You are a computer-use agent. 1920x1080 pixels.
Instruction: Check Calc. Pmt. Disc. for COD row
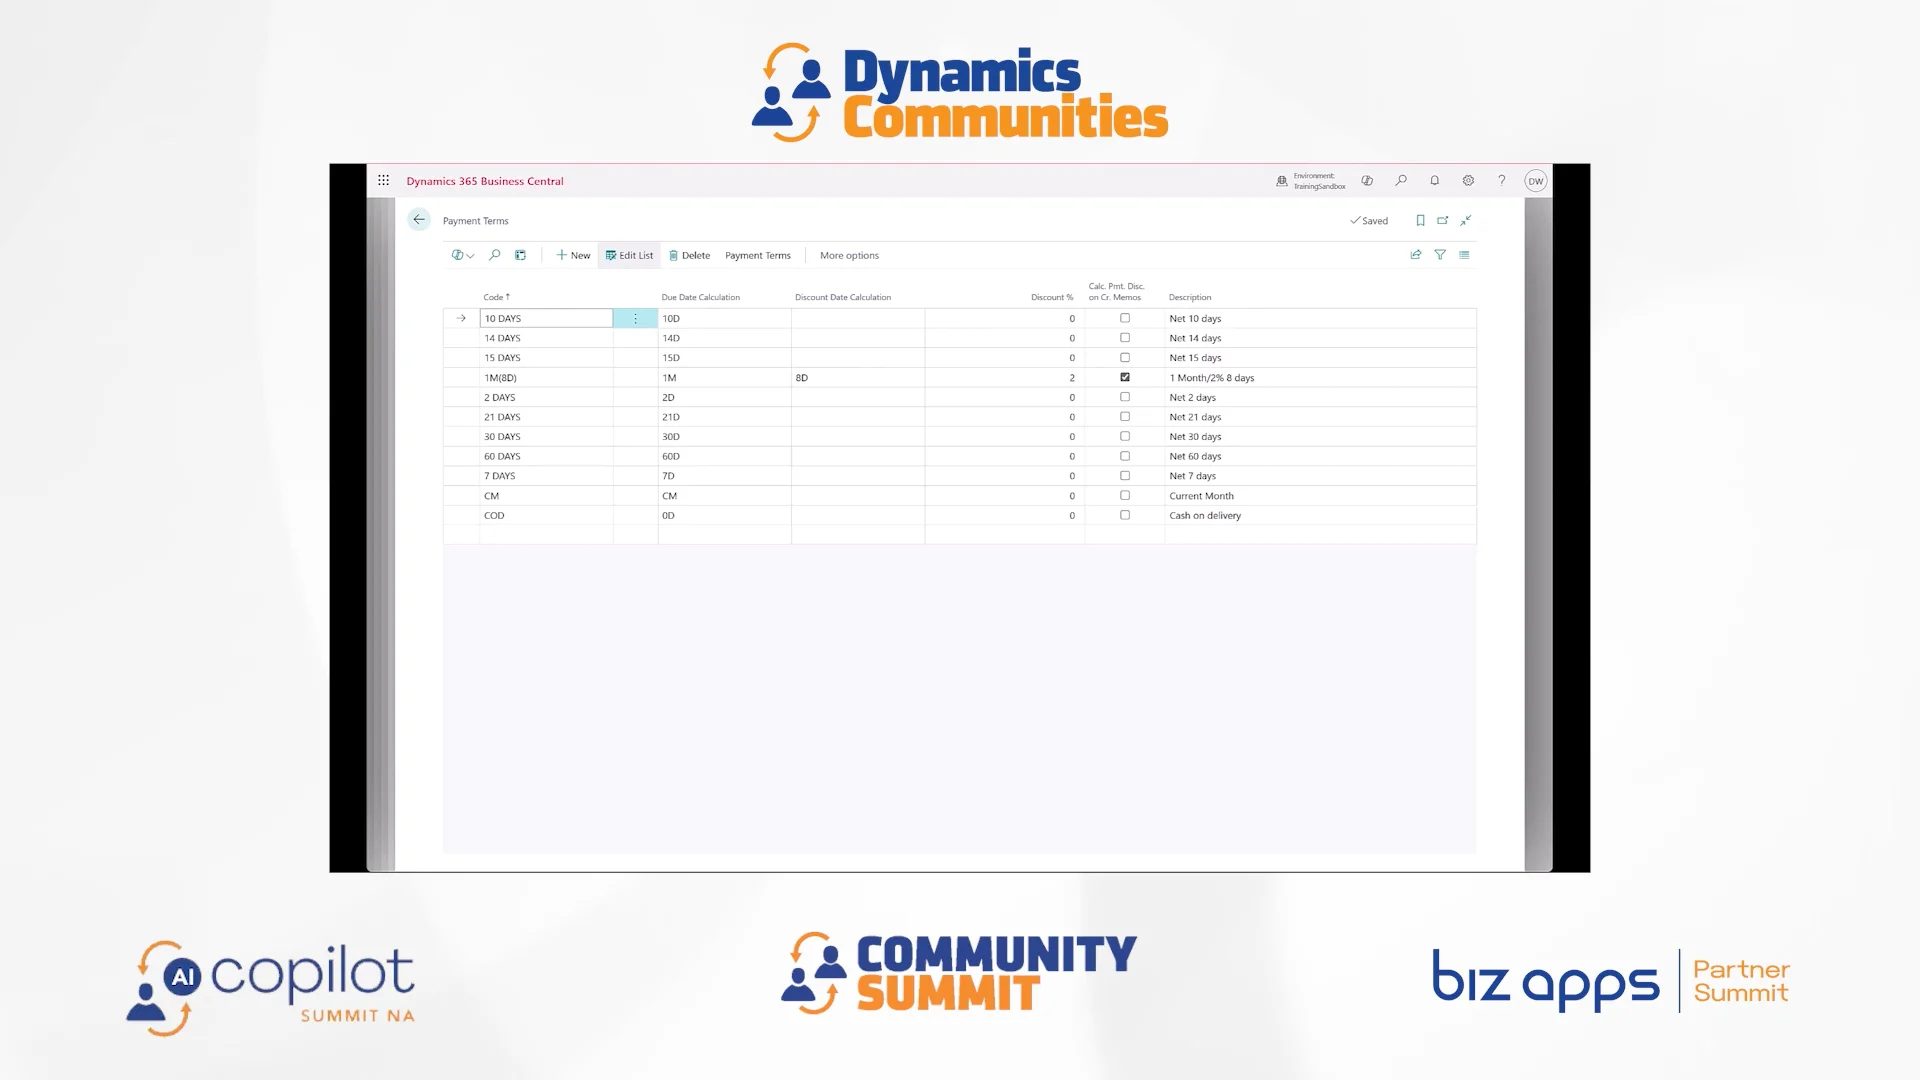[1125, 515]
